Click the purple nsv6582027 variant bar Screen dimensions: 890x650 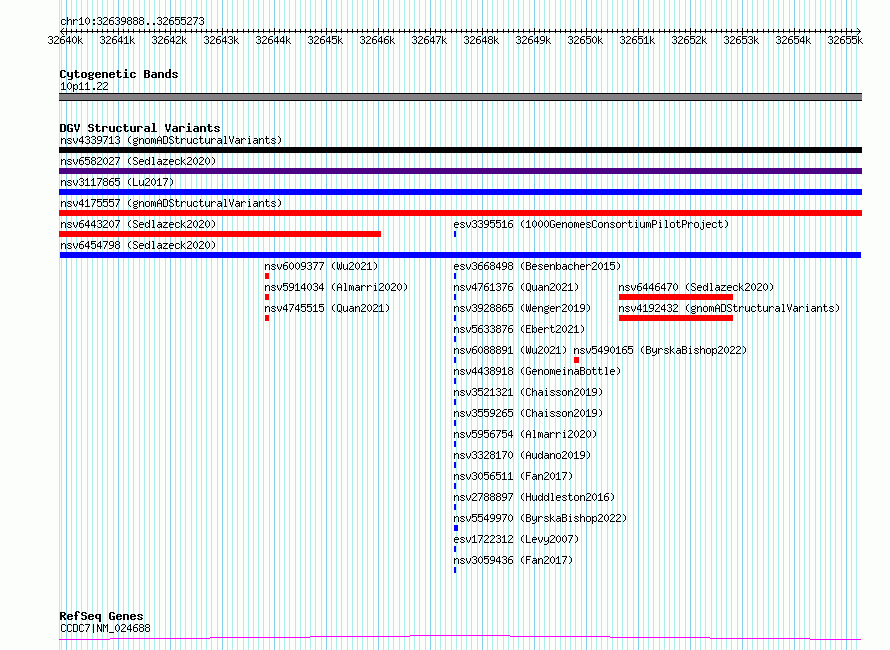[460, 171]
